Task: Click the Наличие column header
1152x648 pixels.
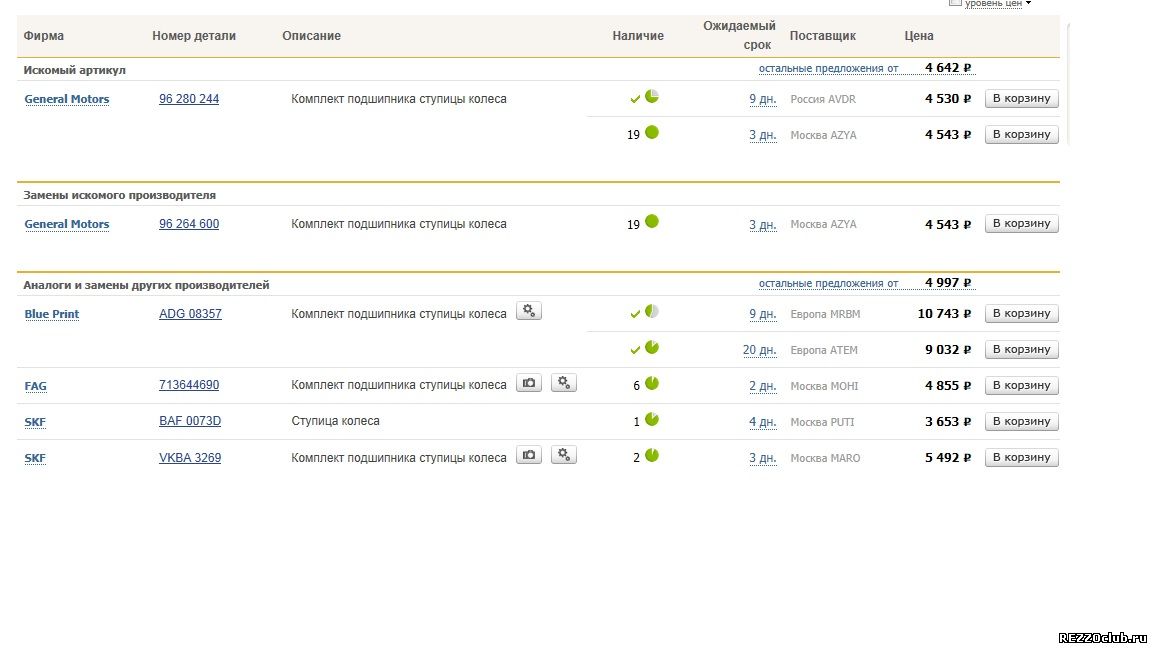Action: (x=638, y=35)
